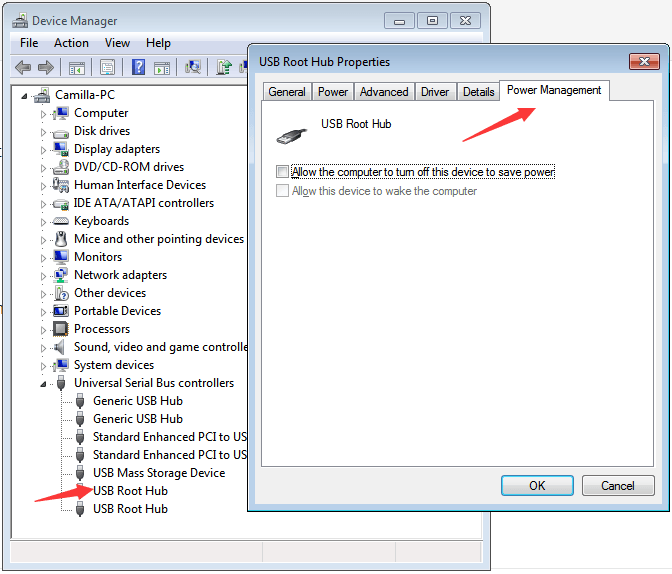Click 'Allow this device to wake the computer' checkbox

click(282, 191)
